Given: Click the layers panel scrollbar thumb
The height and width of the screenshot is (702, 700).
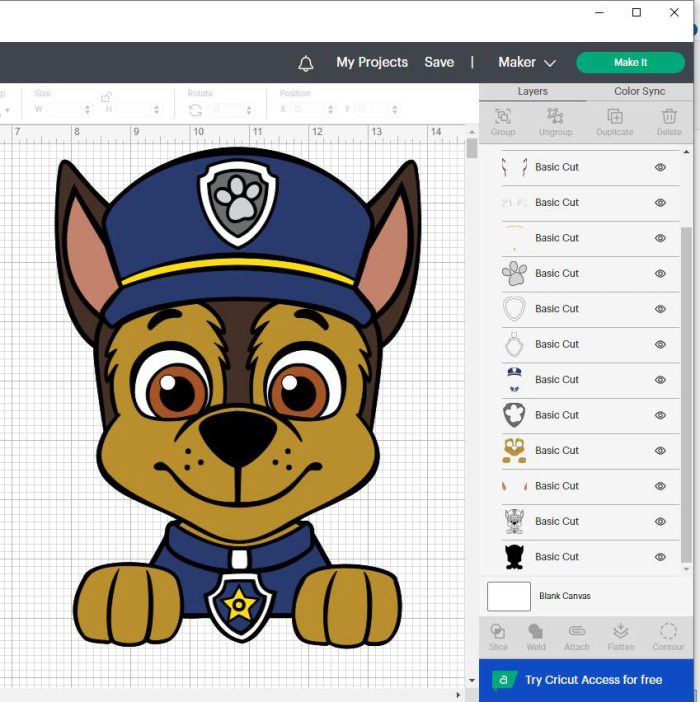Looking at the screenshot, I should click(x=686, y=394).
